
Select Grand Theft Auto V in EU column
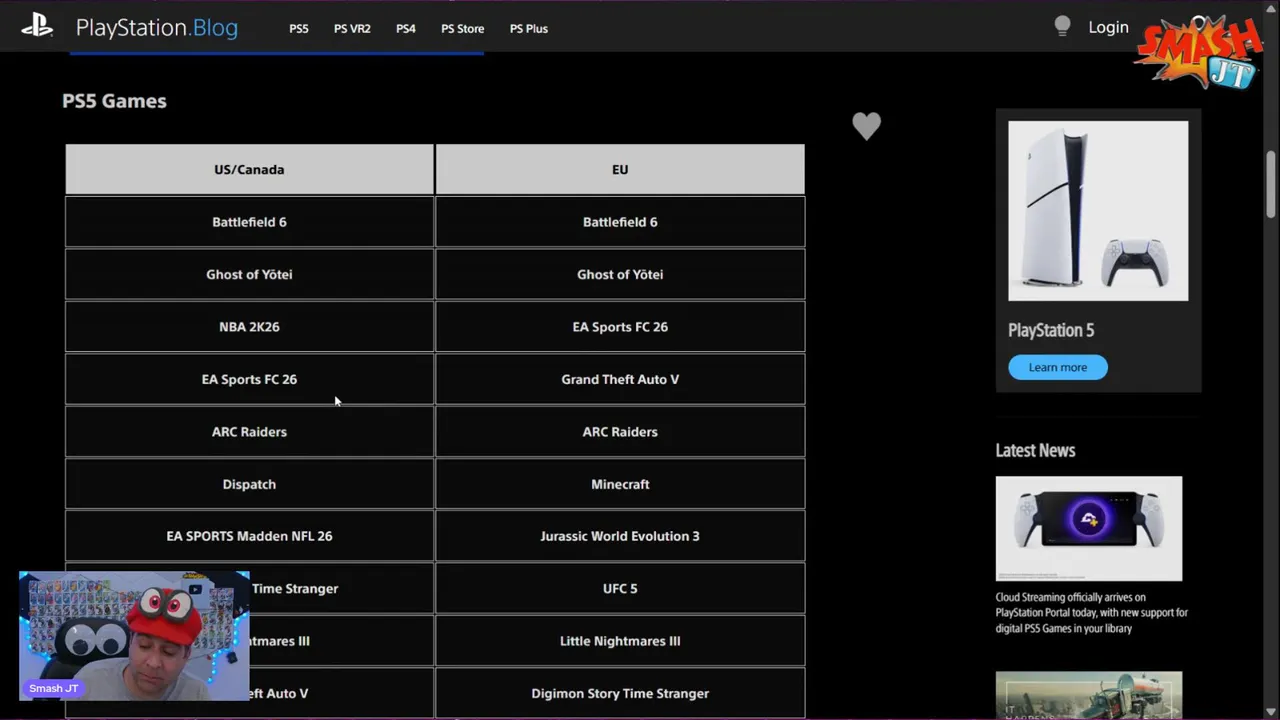620,379
